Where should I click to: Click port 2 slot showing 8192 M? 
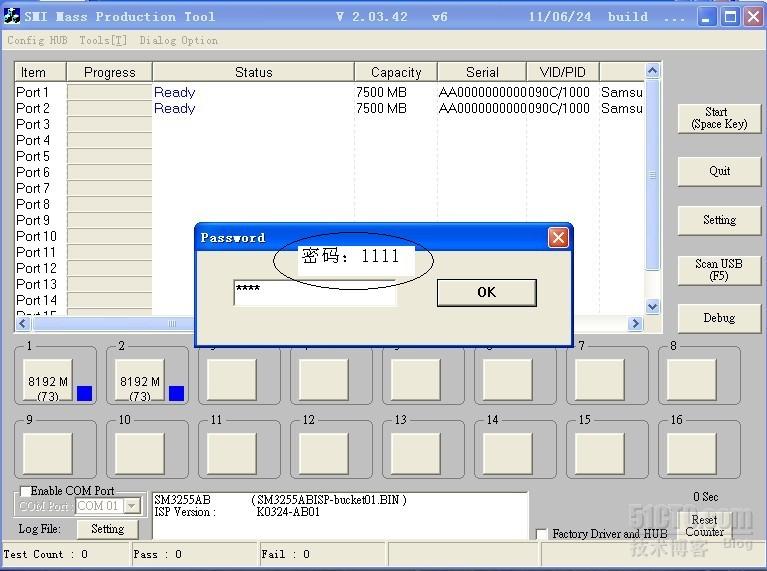click(139, 381)
